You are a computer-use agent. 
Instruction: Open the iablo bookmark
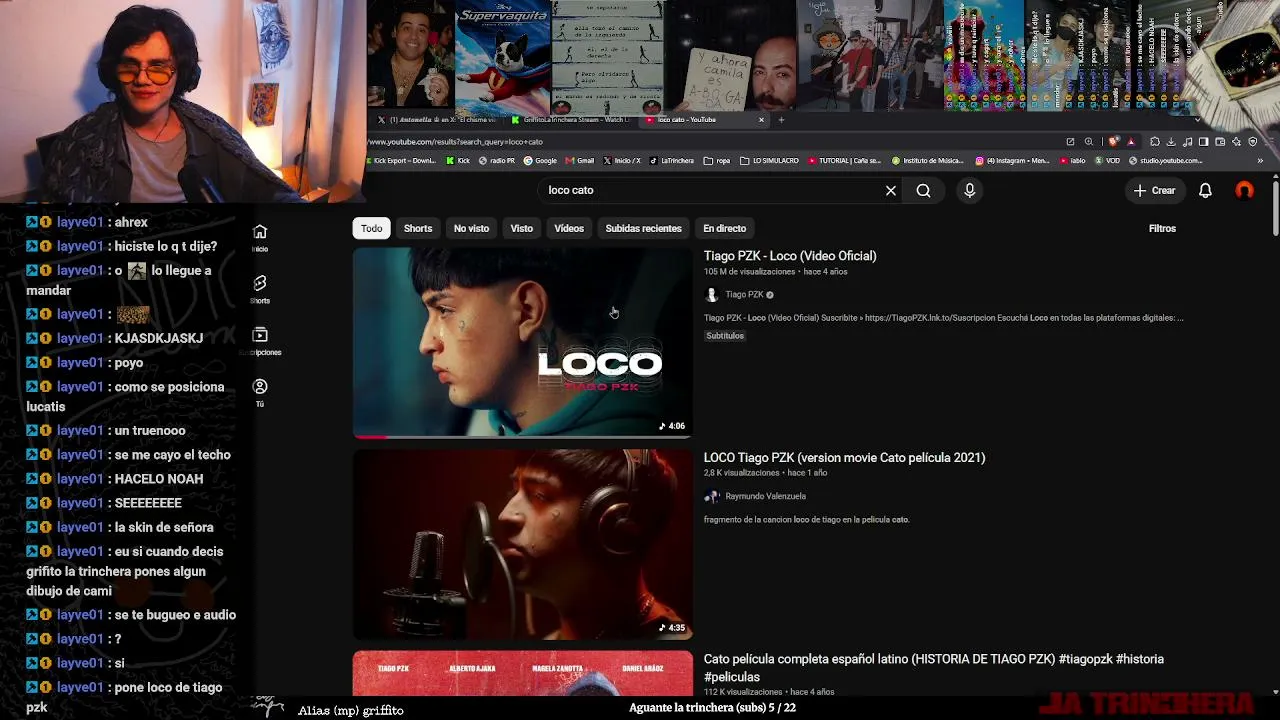[1073, 160]
